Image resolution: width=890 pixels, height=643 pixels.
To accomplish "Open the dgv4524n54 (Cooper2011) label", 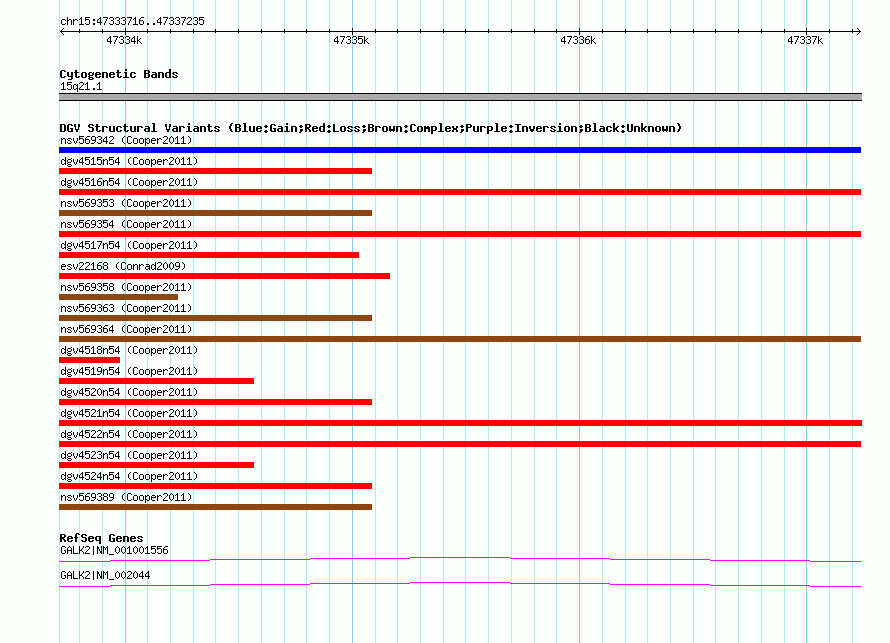I will click(129, 476).
